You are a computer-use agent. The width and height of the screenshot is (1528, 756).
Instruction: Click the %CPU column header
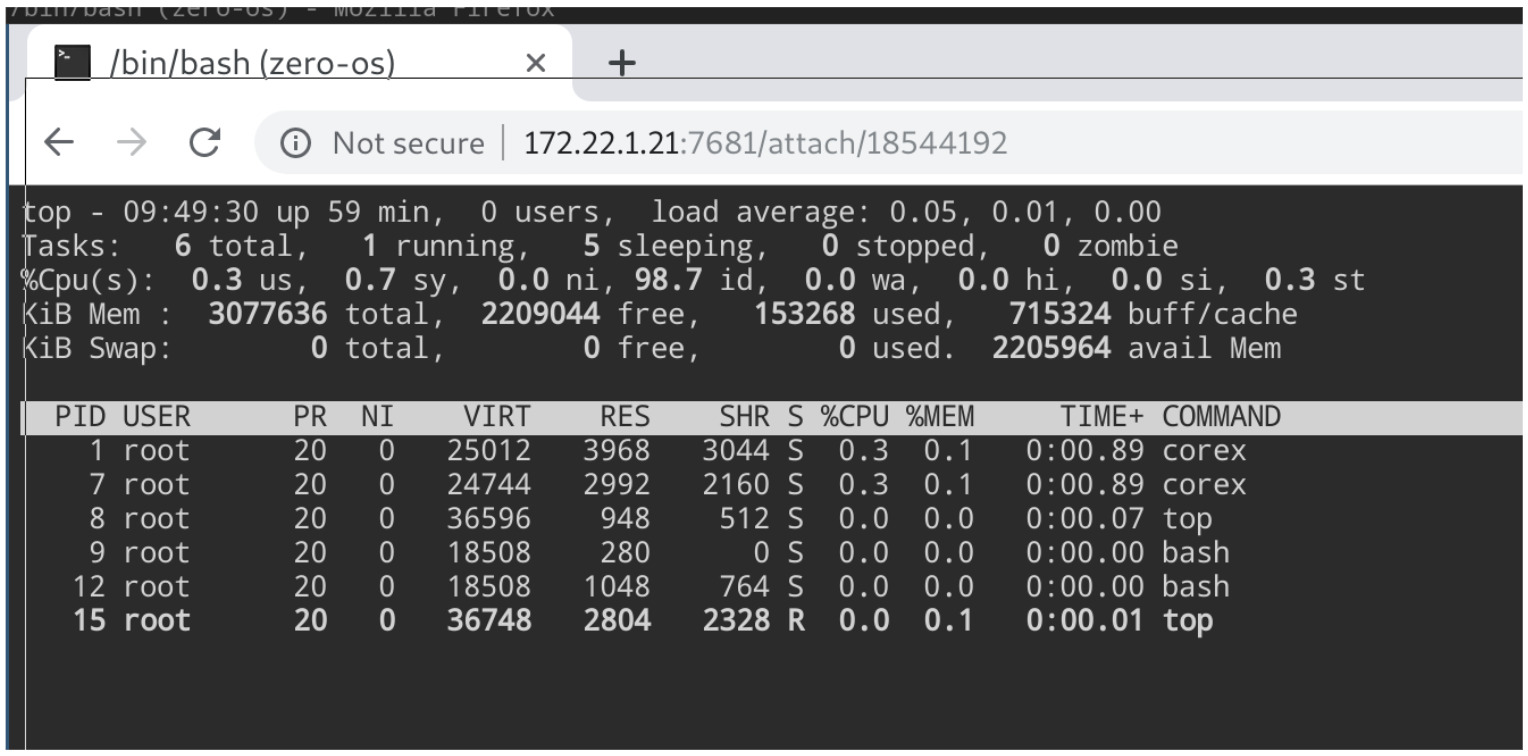(x=855, y=416)
